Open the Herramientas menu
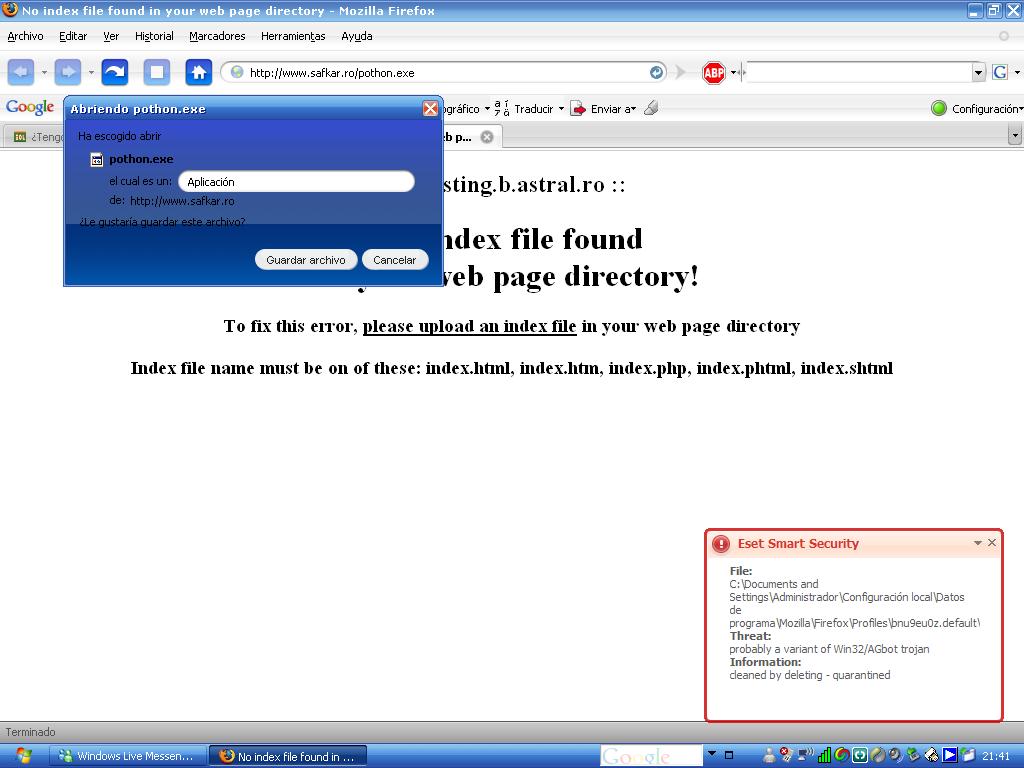This screenshot has height=768, width=1024. (293, 36)
